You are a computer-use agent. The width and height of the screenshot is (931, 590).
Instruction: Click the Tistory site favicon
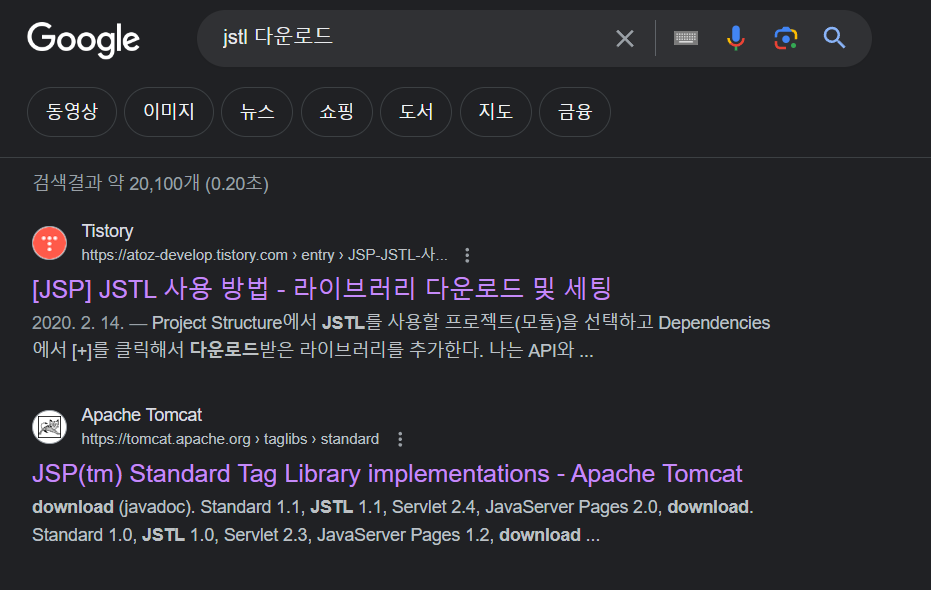(x=49, y=243)
